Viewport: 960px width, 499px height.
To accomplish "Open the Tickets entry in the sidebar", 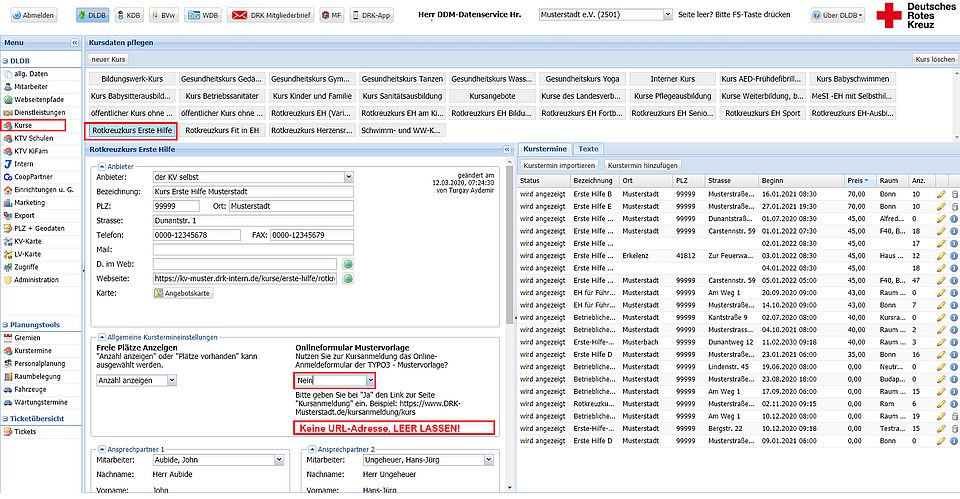I will [x=25, y=431].
